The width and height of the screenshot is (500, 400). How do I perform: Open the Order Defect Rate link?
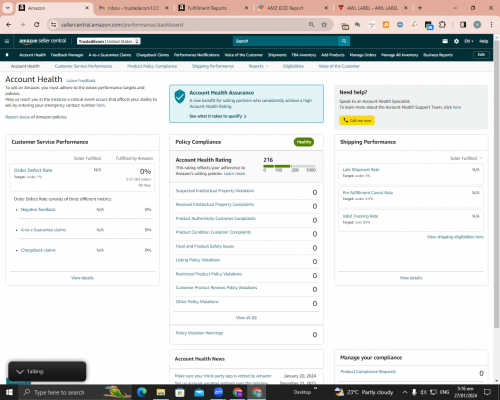pos(33,170)
